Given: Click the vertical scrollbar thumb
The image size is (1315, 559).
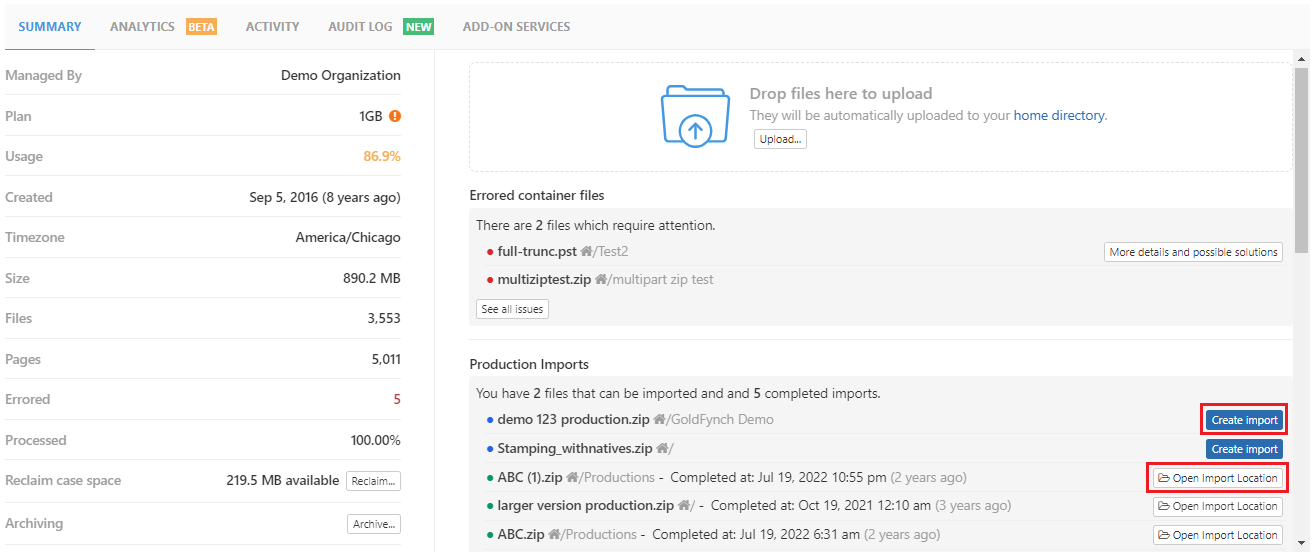Looking at the screenshot, I should [1301, 159].
